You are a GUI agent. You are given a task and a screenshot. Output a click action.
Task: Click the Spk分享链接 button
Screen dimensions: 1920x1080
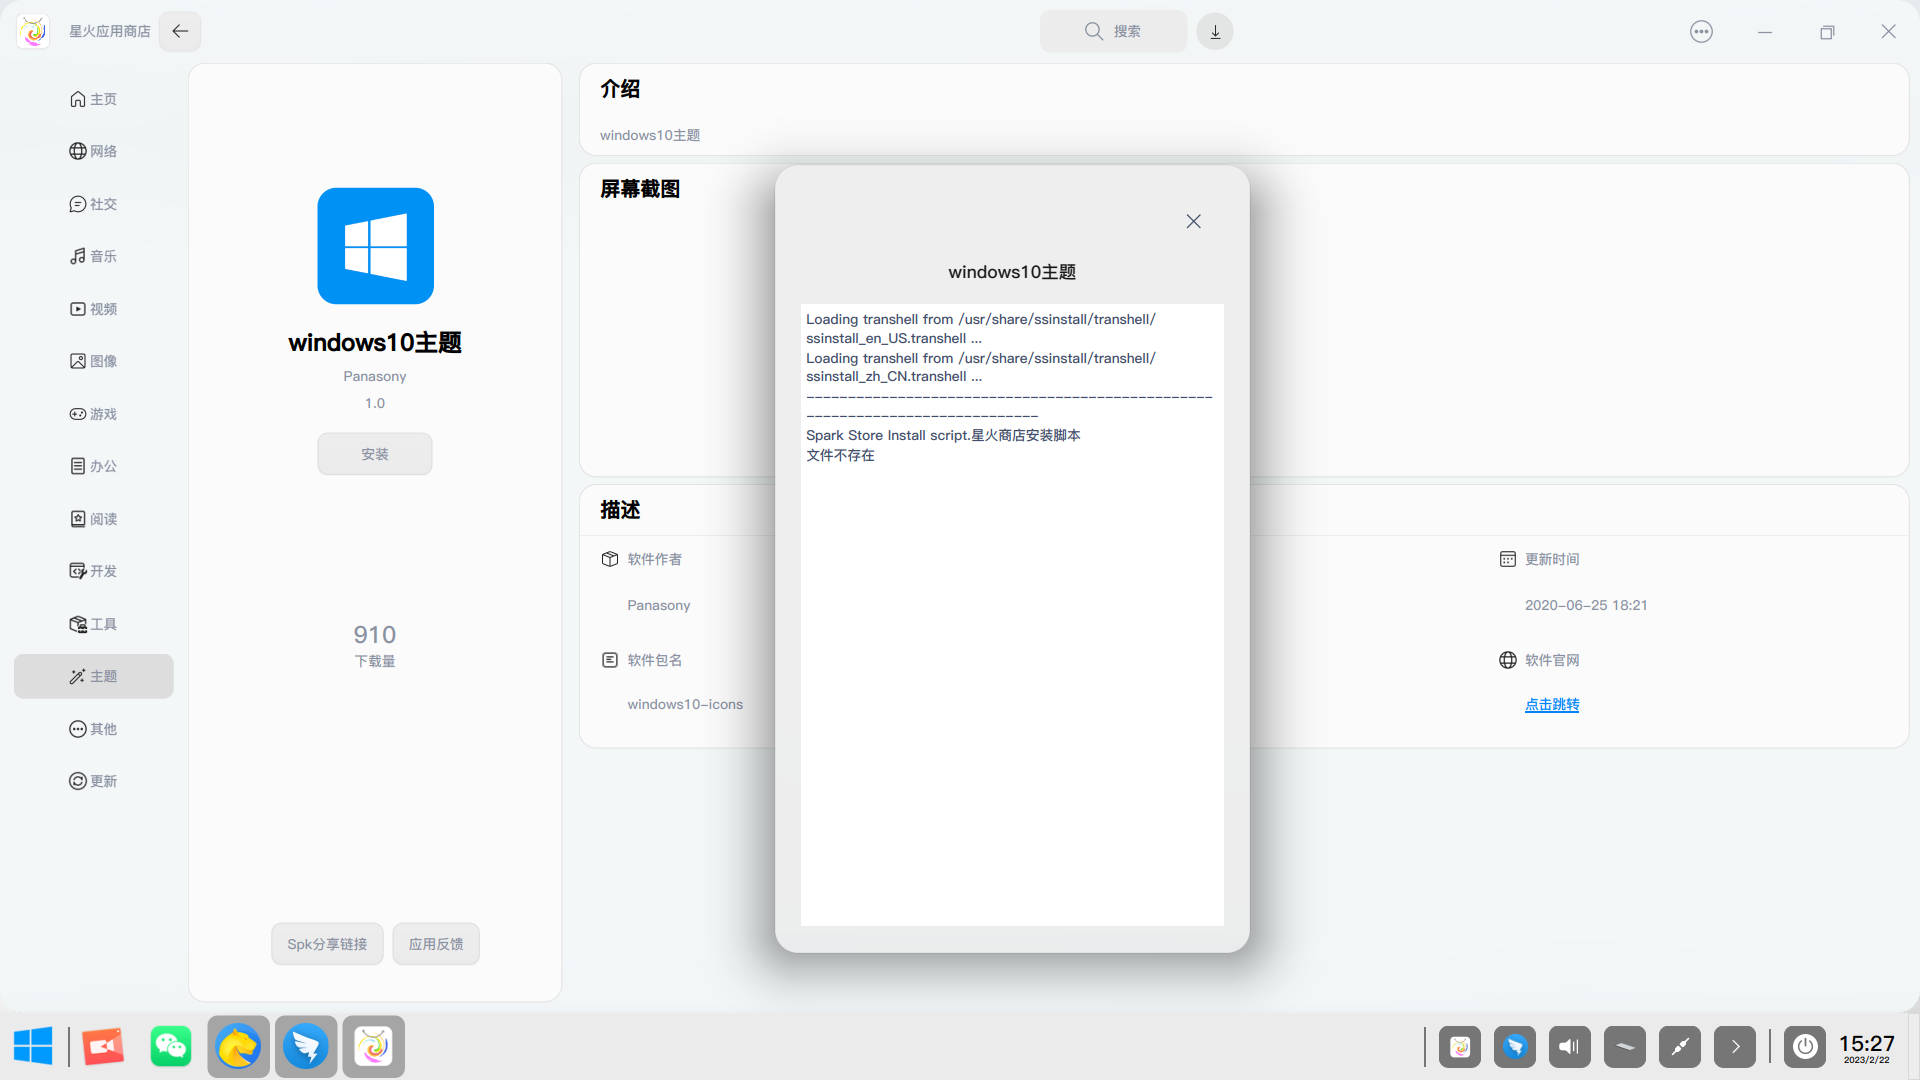327,944
